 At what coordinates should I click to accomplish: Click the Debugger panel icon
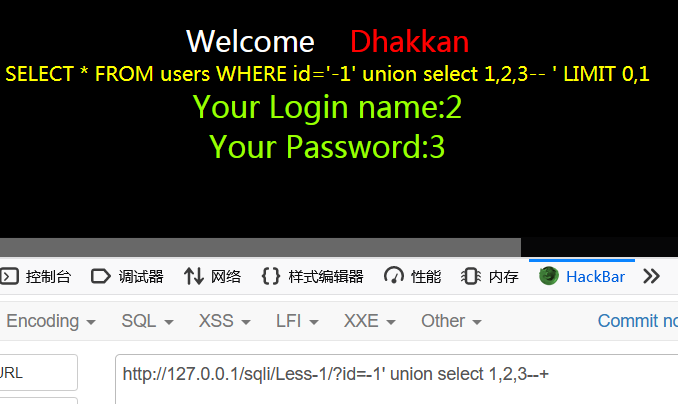pyautogui.click(x=100, y=276)
